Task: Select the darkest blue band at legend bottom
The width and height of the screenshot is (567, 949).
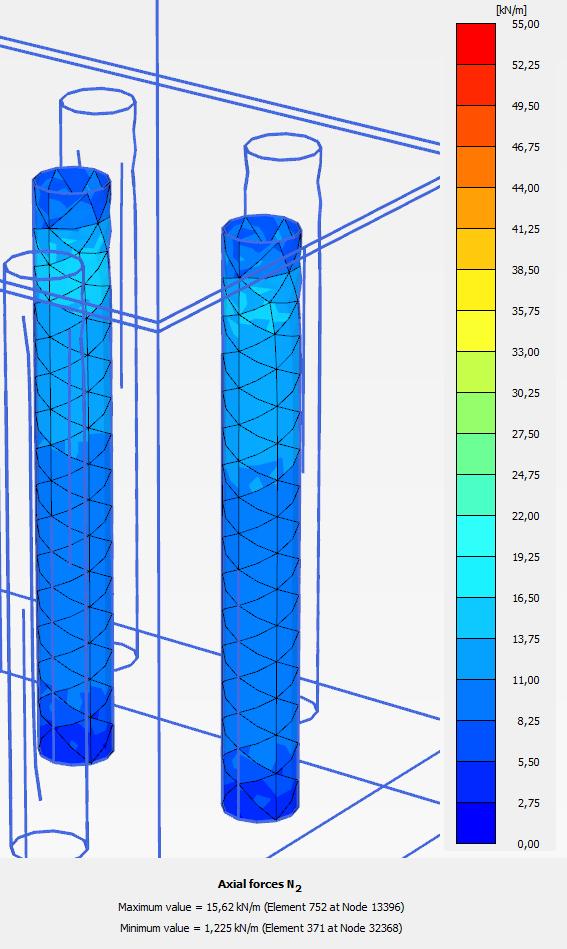Action: click(476, 823)
